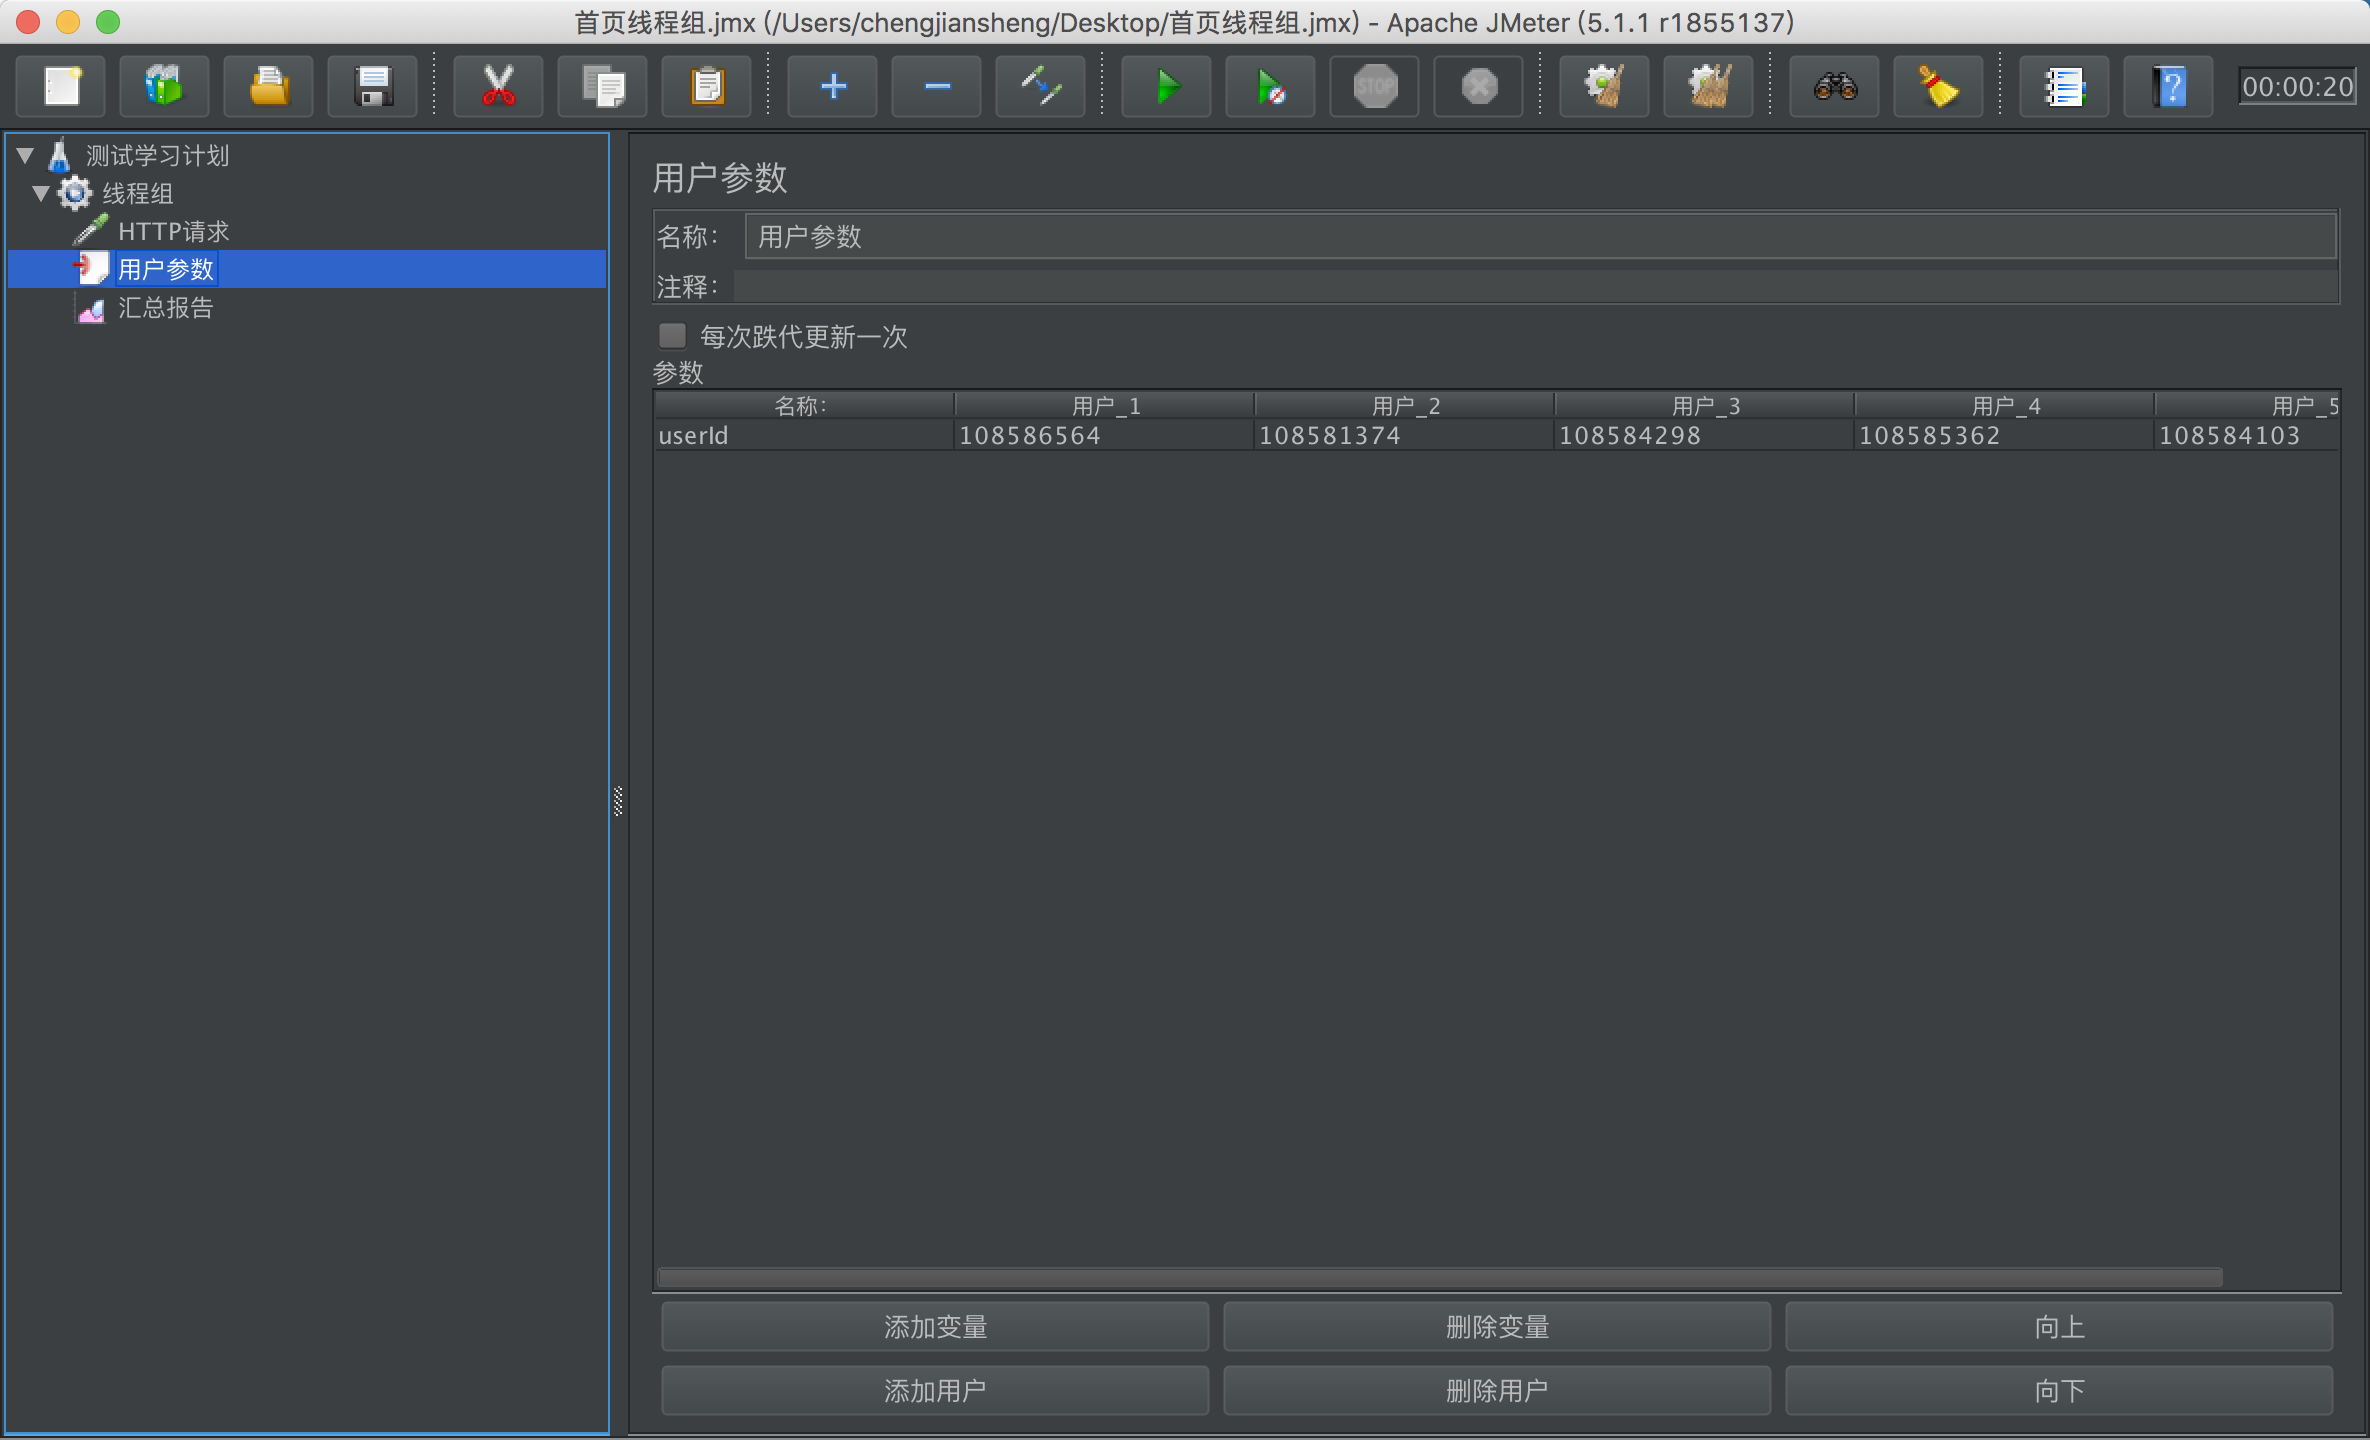The image size is (2370, 1440).
Task: Click the 名称 input field
Action: [1540, 237]
